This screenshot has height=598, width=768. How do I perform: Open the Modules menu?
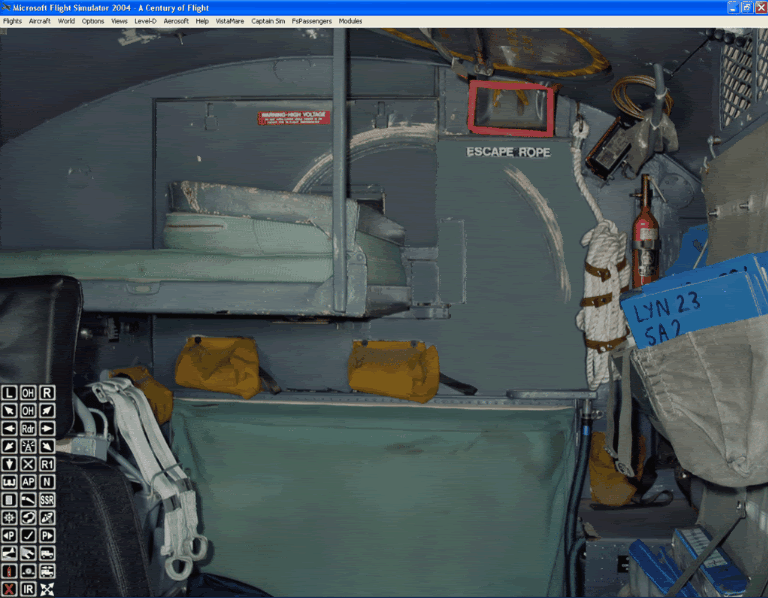[350, 21]
